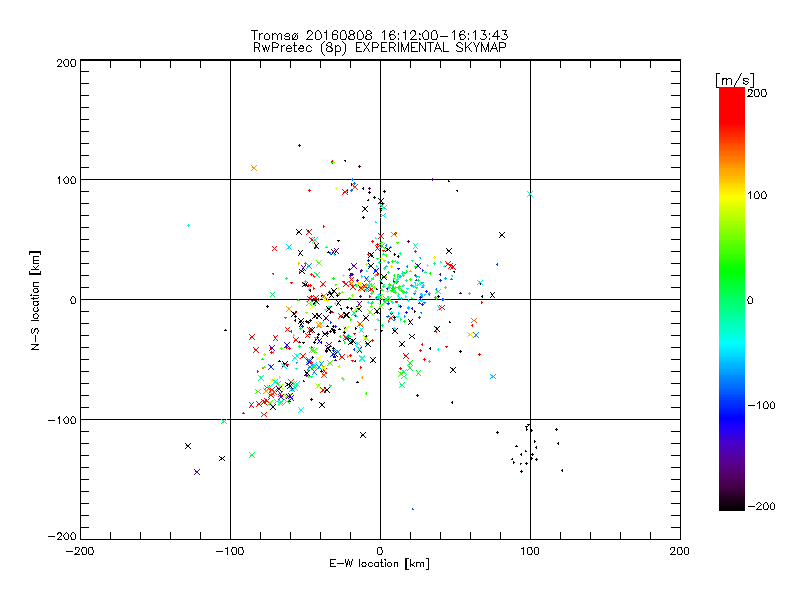Click tick label -100 on E-W axis

coord(230,551)
